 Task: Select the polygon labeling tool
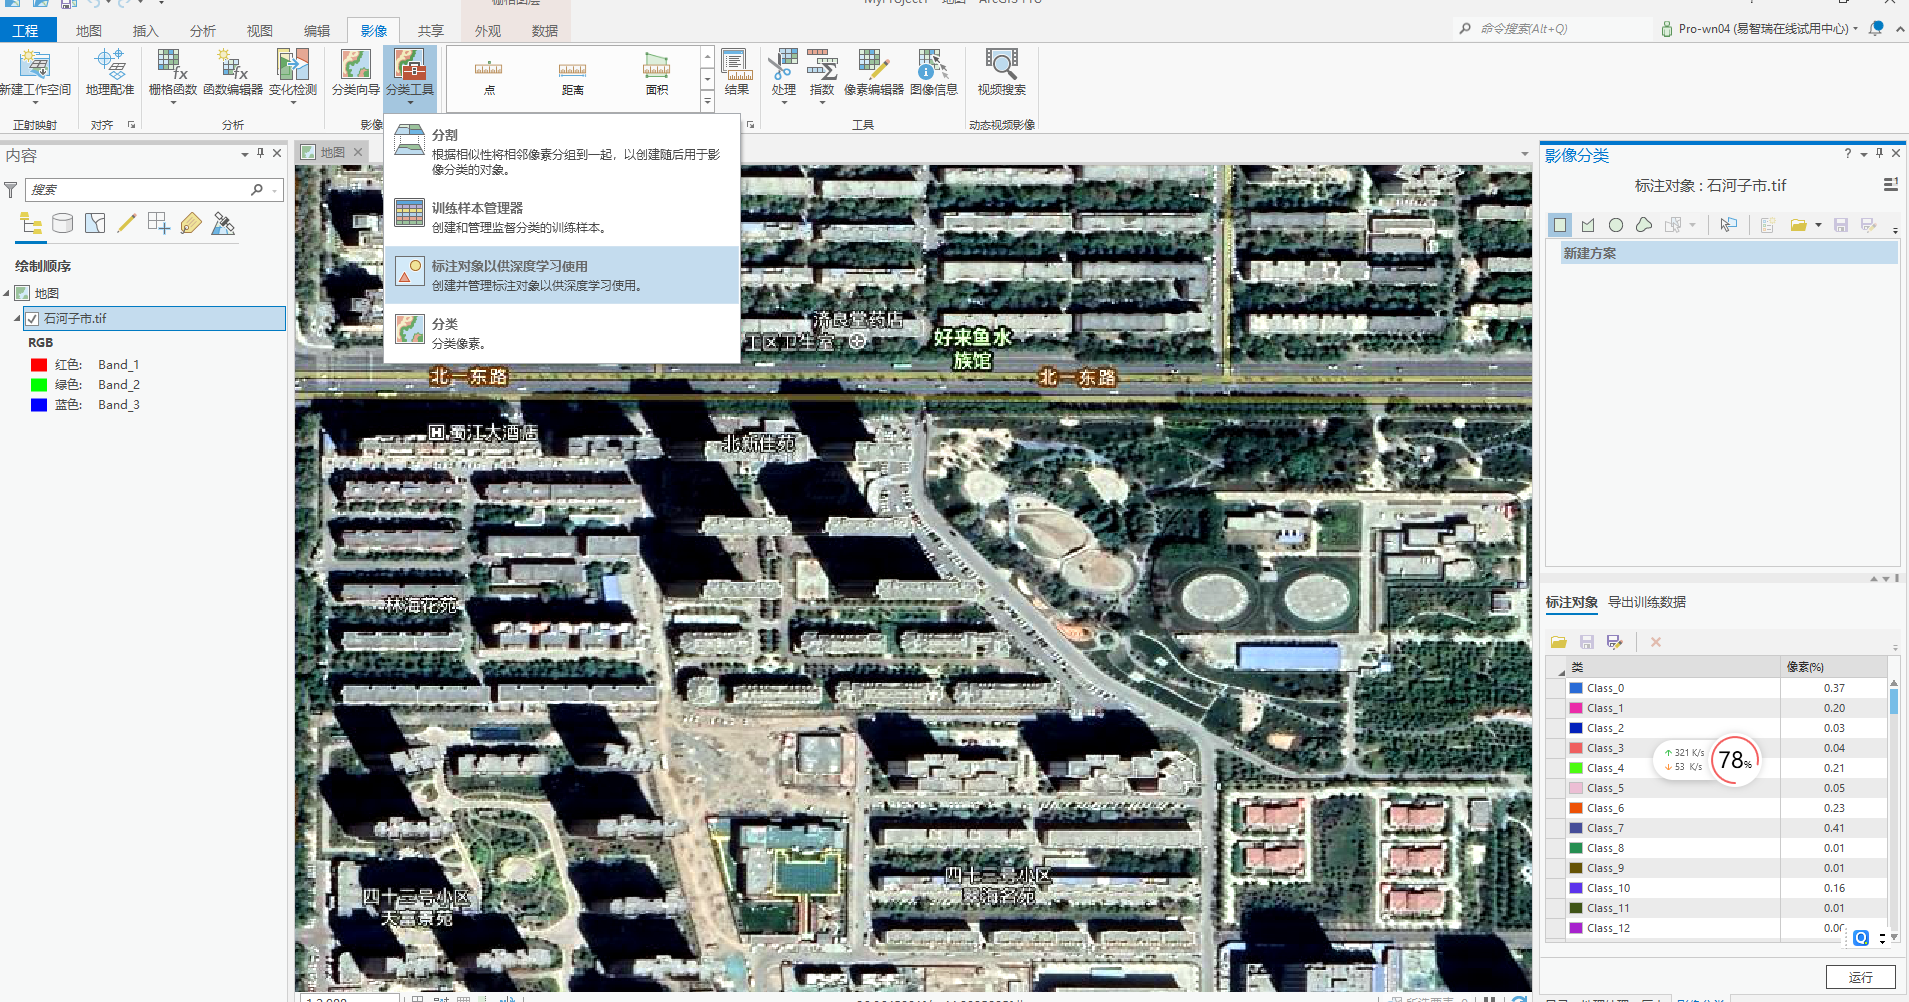[x=1588, y=225]
